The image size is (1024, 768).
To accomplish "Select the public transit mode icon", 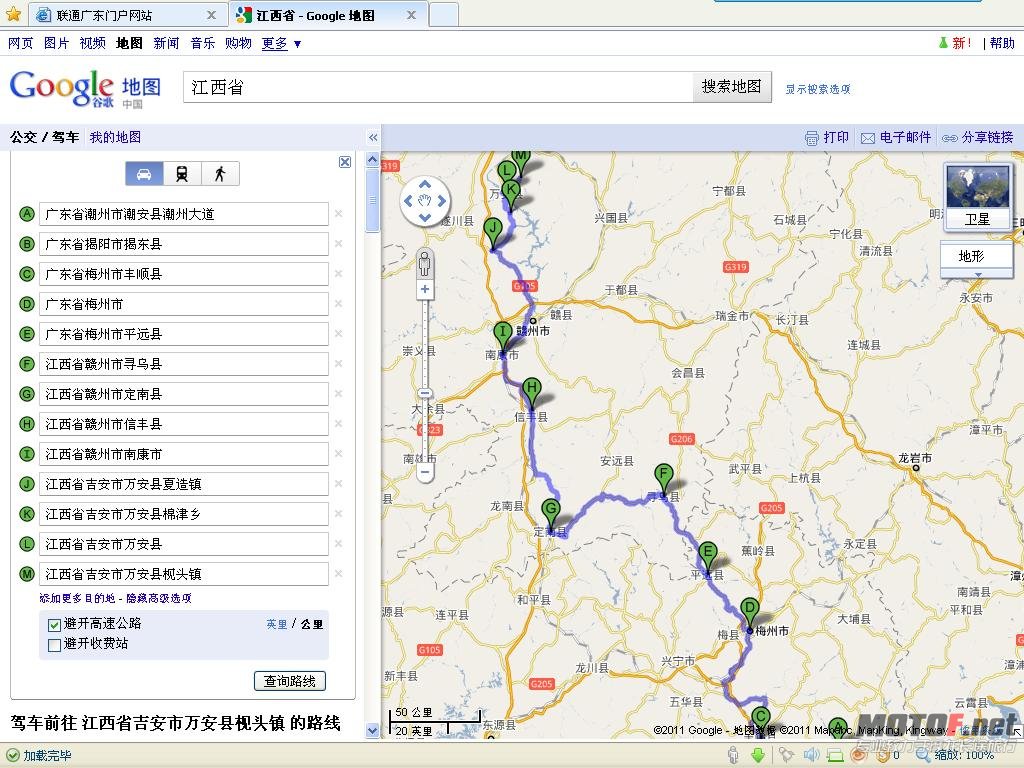I will coord(183,173).
